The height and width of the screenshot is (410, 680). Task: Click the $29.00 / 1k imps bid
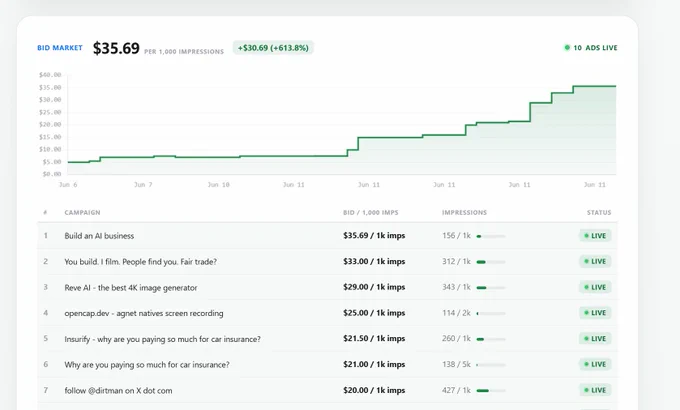(x=374, y=287)
